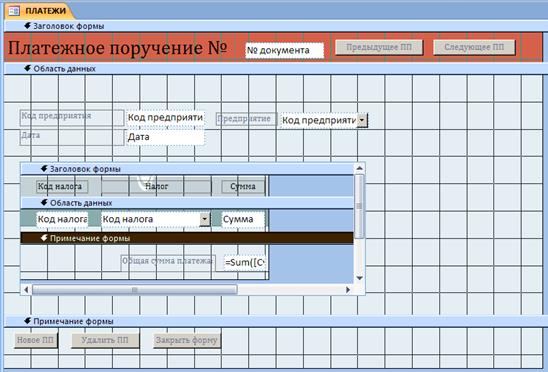Select the Сумма header label in subform
The image size is (548, 372).
[x=243, y=186]
